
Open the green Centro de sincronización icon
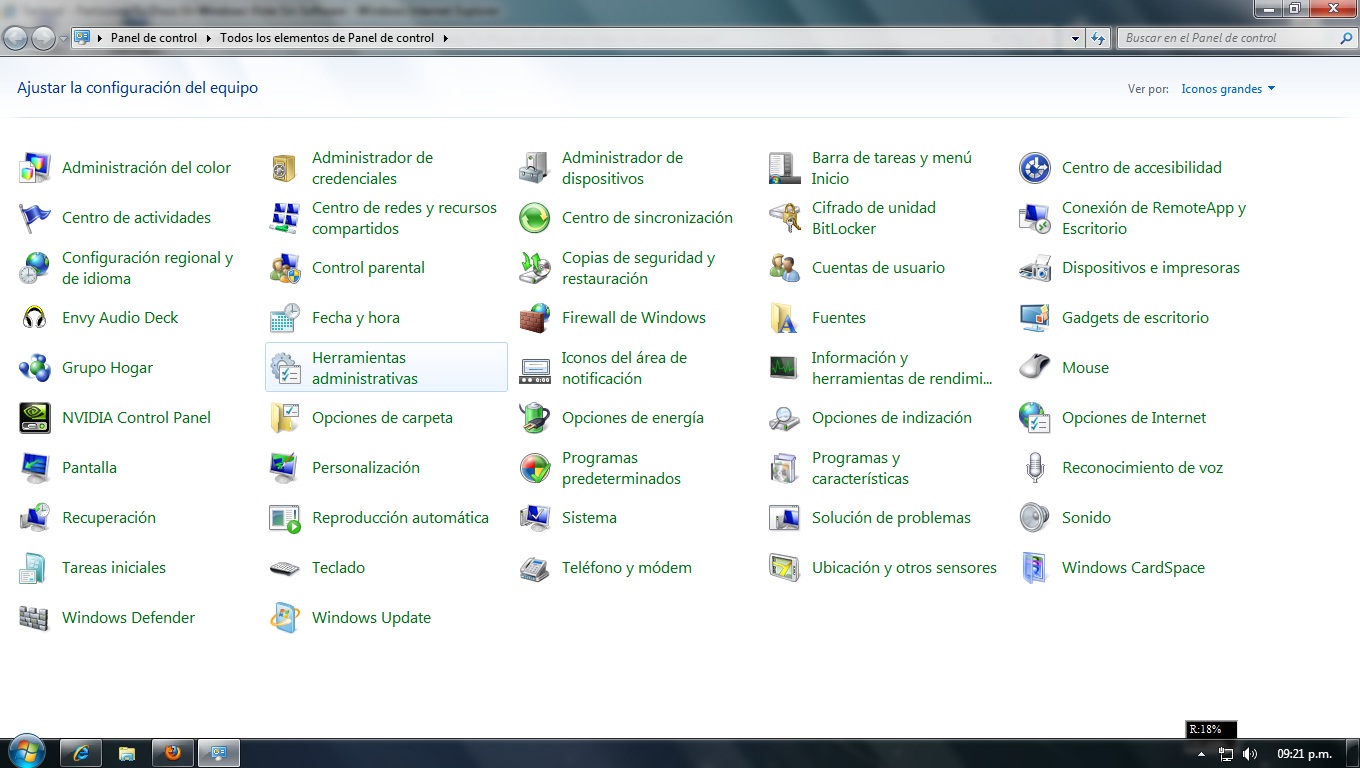click(x=535, y=218)
